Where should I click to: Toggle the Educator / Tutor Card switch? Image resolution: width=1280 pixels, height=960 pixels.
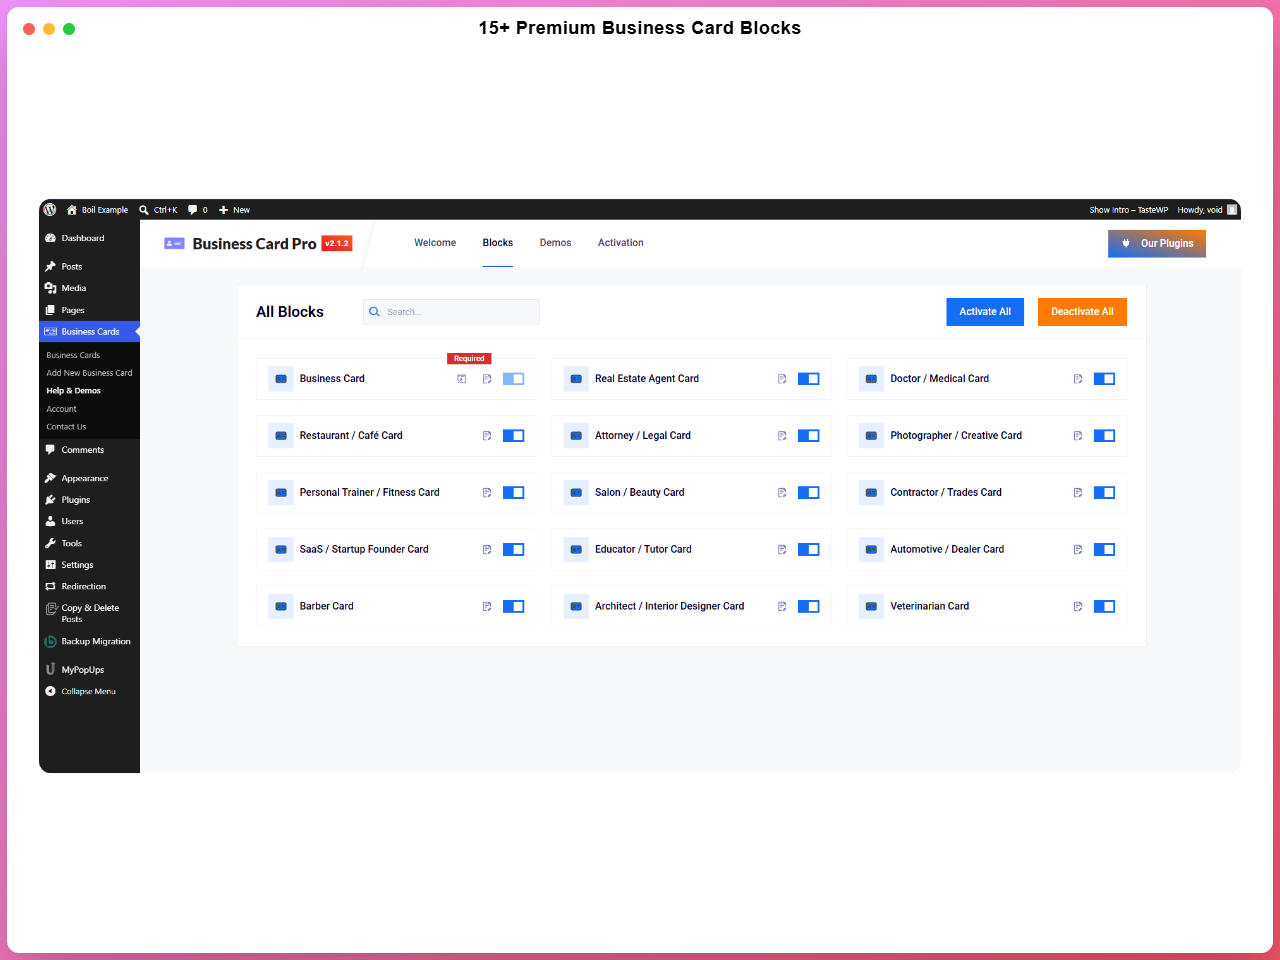pos(809,550)
